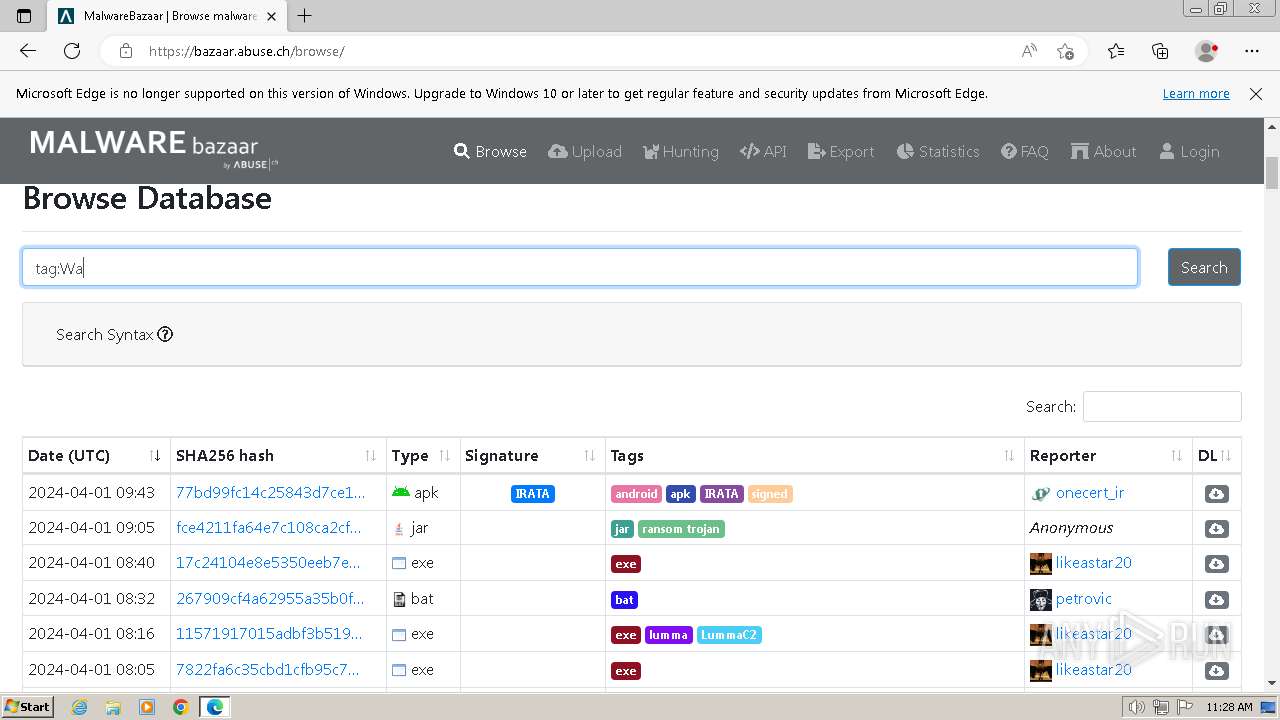1280x720 pixels.
Task: Click the IRATA signature badge
Action: (x=532, y=494)
